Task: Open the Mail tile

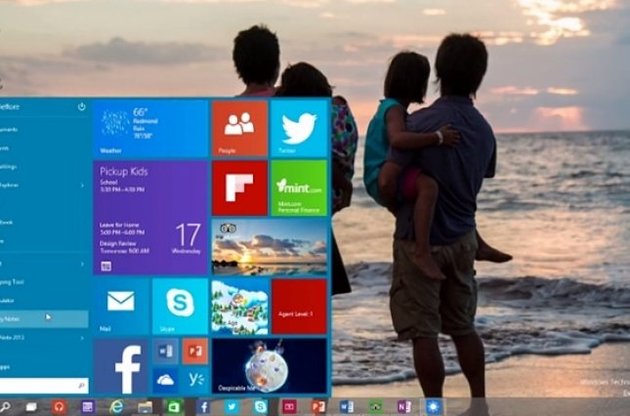Action: point(121,306)
